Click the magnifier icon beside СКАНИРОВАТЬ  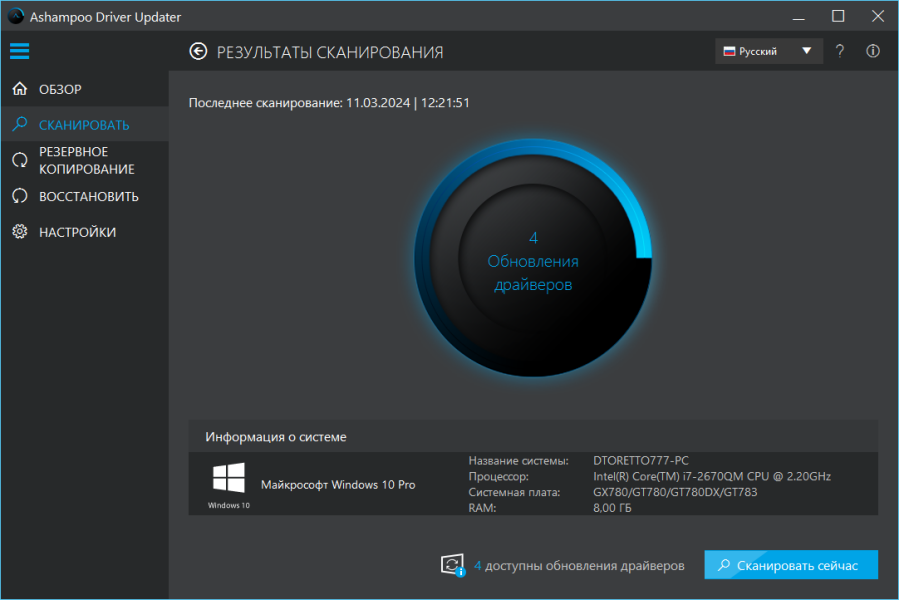click(x=20, y=124)
